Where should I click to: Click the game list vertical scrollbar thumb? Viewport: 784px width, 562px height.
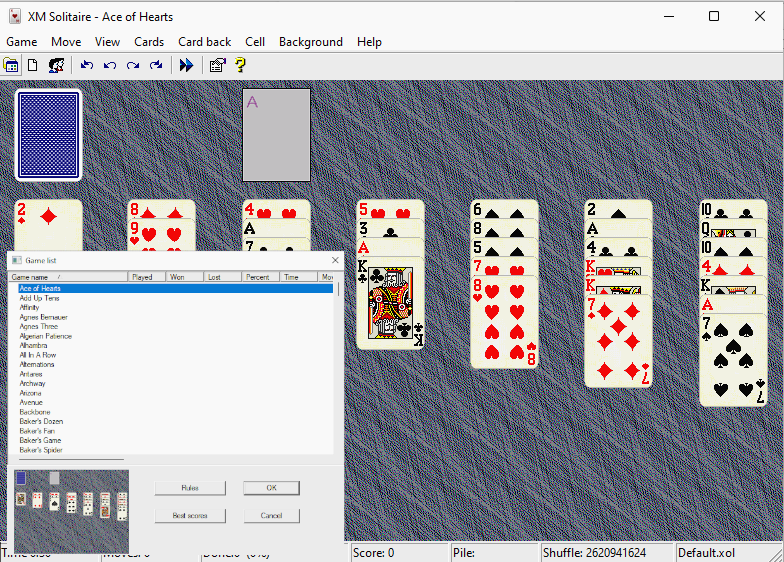[338, 289]
